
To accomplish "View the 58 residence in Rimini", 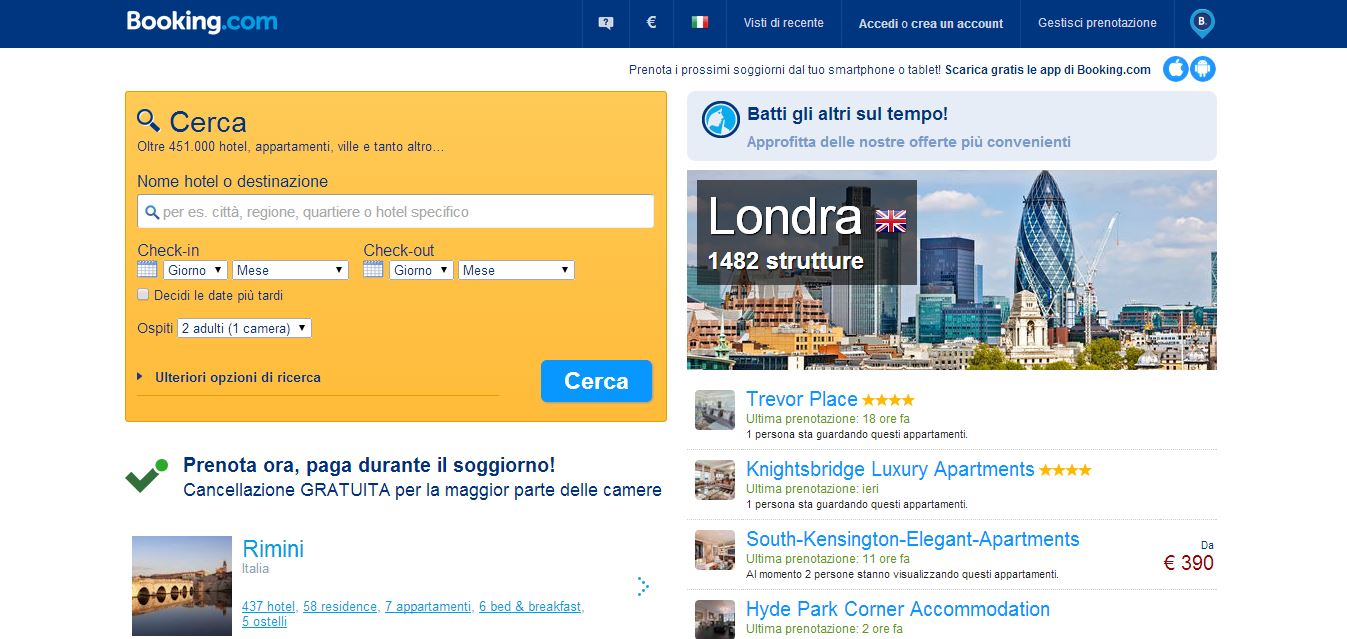I will tap(340, 607).
